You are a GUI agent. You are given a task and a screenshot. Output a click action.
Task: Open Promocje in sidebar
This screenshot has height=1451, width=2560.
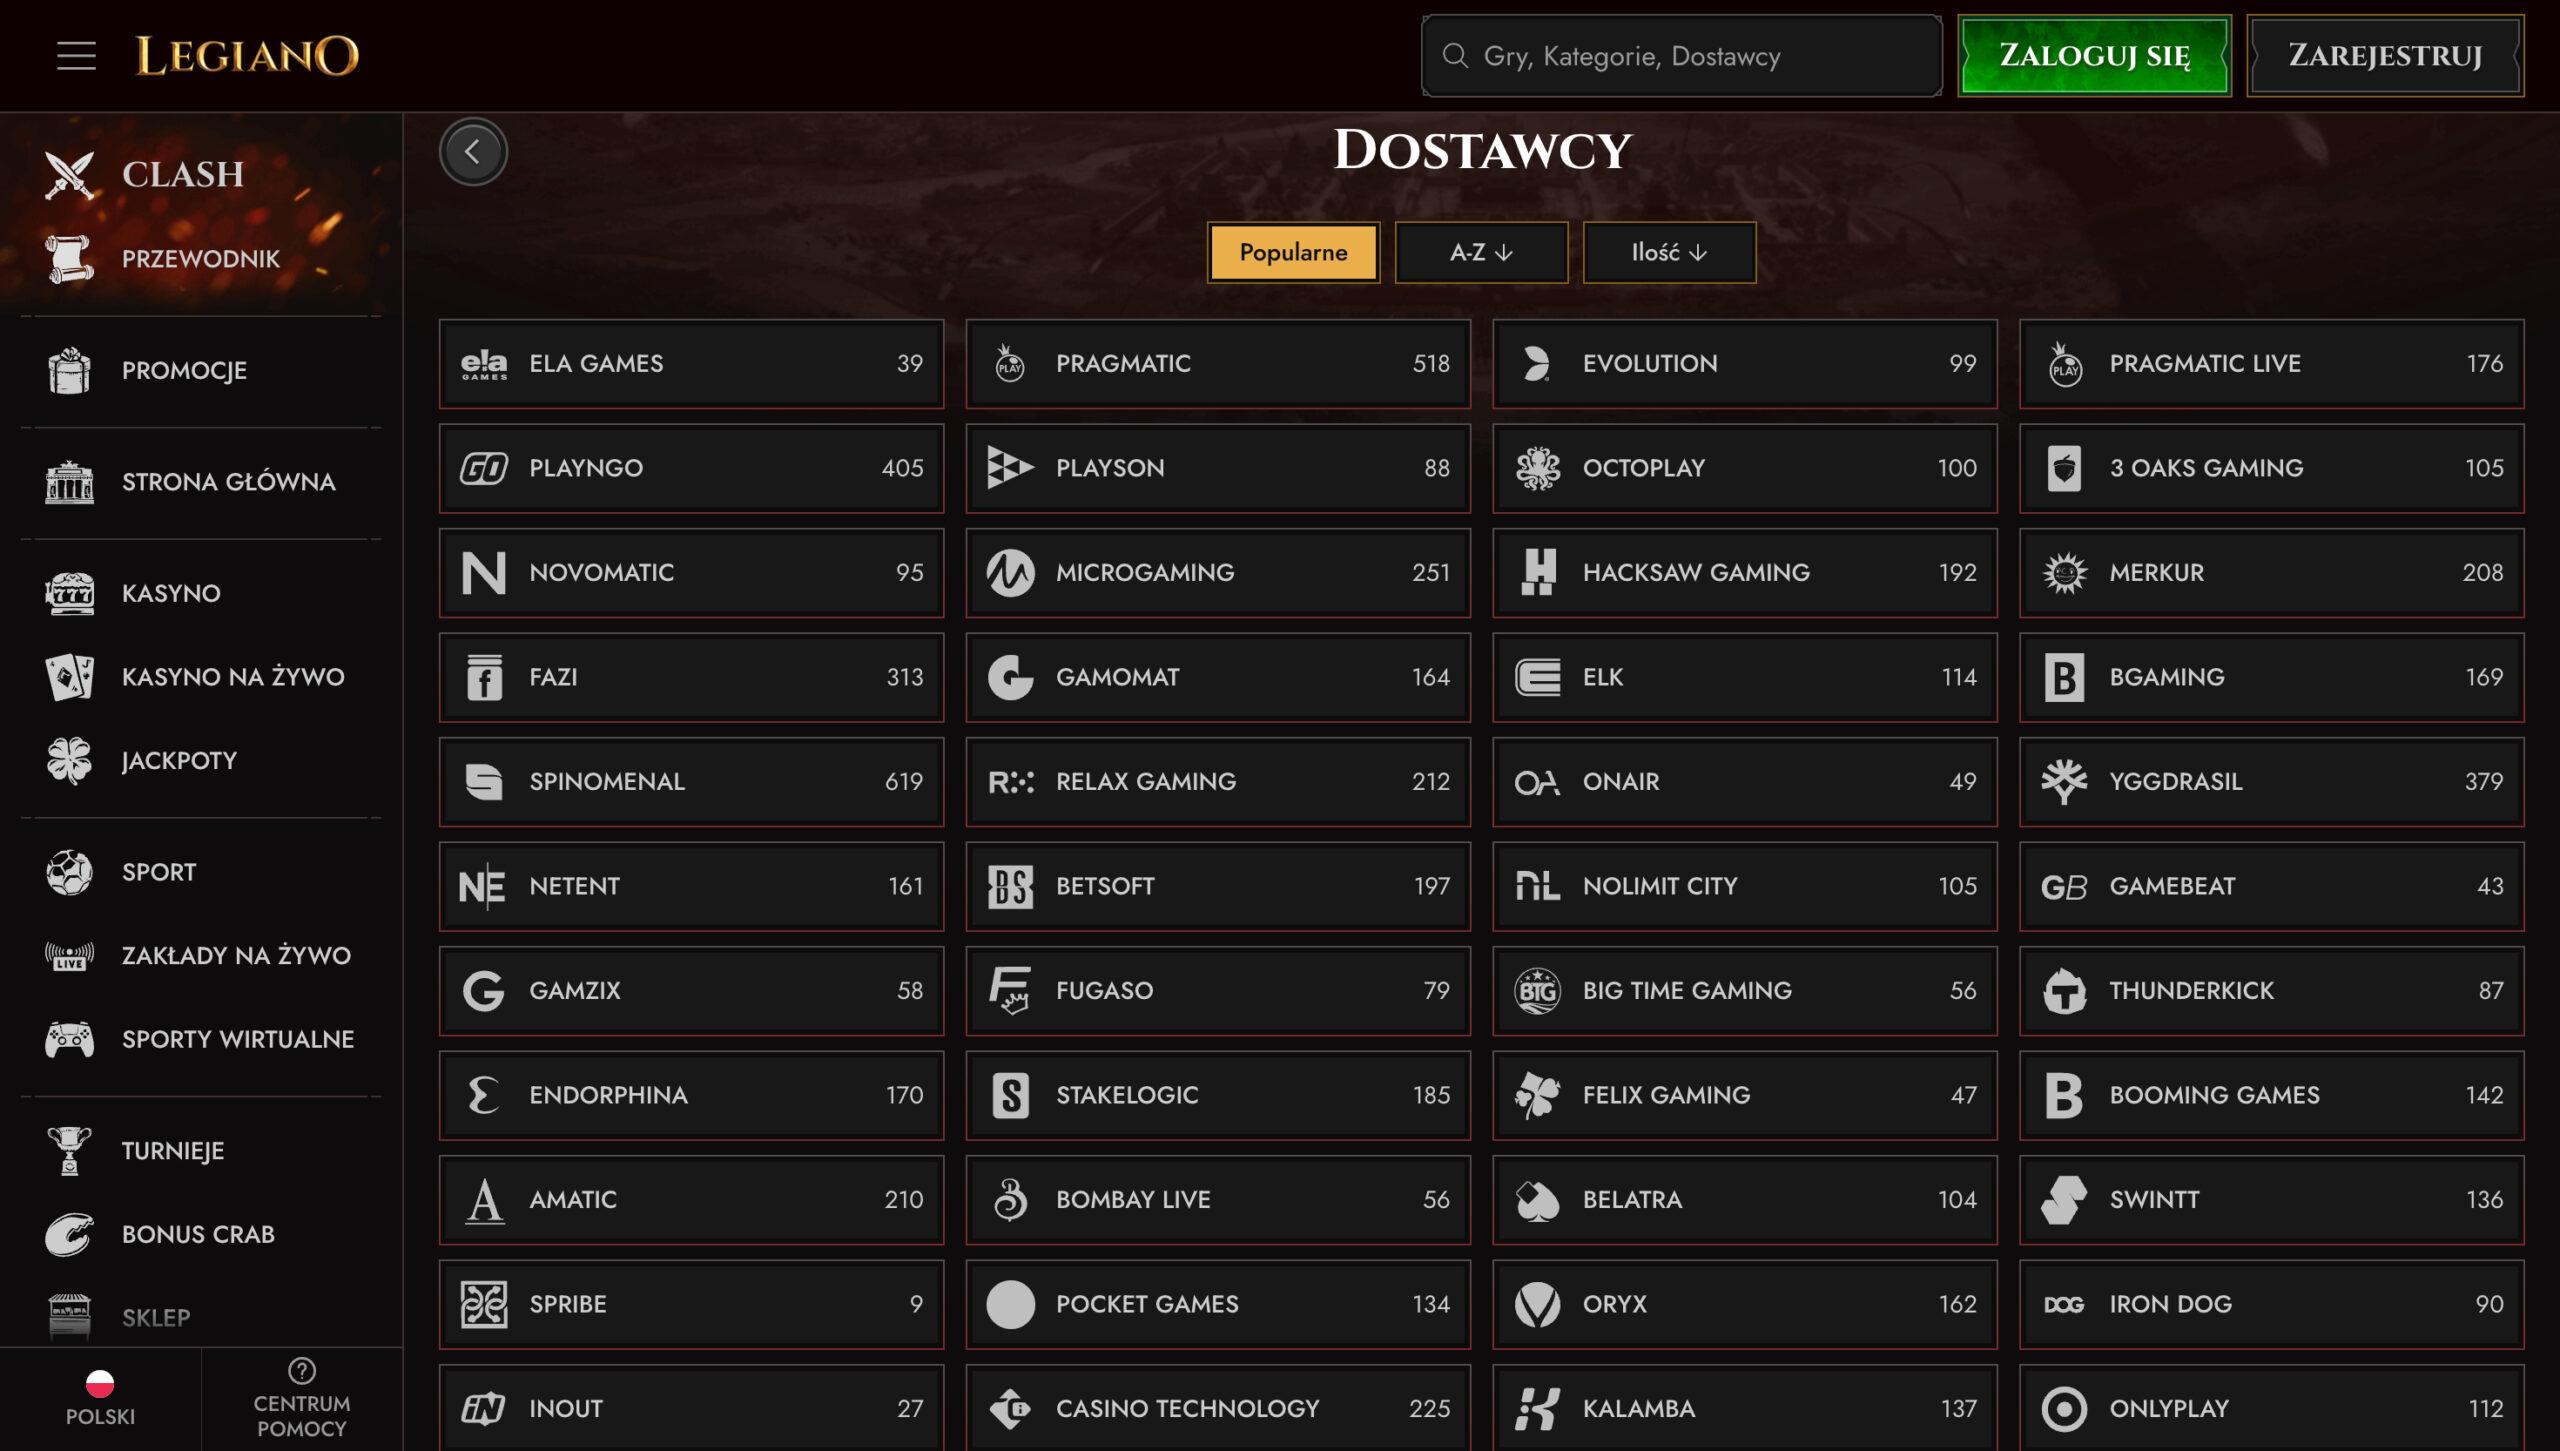184,370
